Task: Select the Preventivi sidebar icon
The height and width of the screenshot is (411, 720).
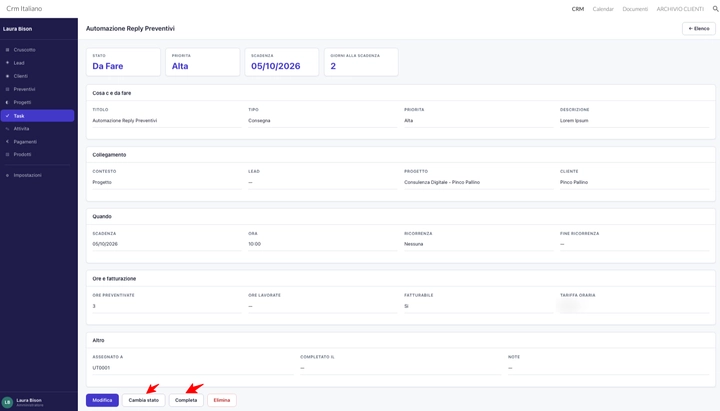Action: (7, 89)
